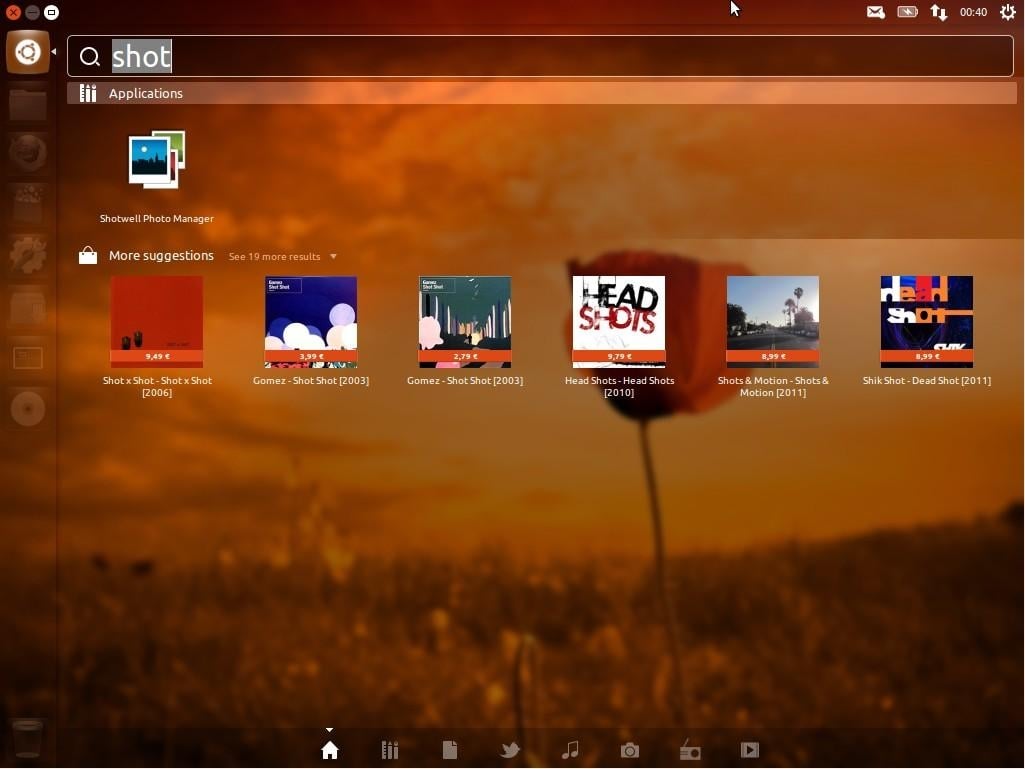The image size is (1025, 769).
Task: Open the Photos lens camera icon
Action: (629, 750)
